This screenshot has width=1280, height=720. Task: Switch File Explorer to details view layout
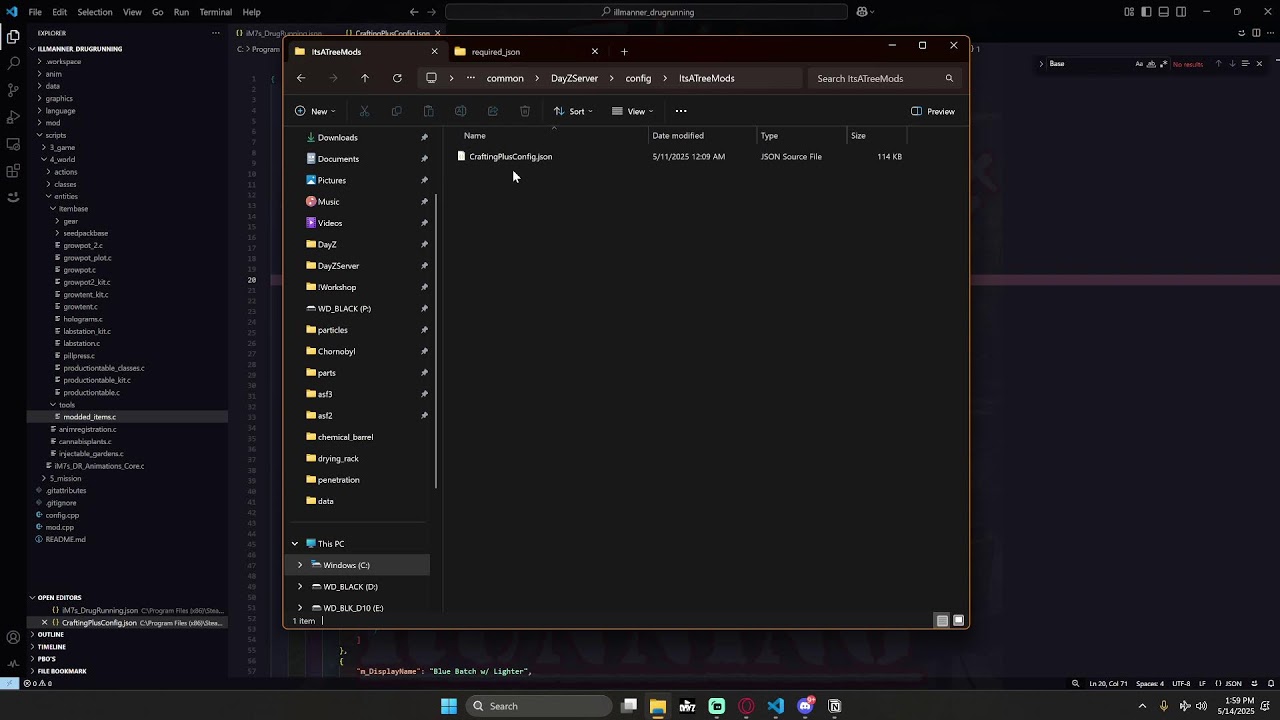[942, 621]
